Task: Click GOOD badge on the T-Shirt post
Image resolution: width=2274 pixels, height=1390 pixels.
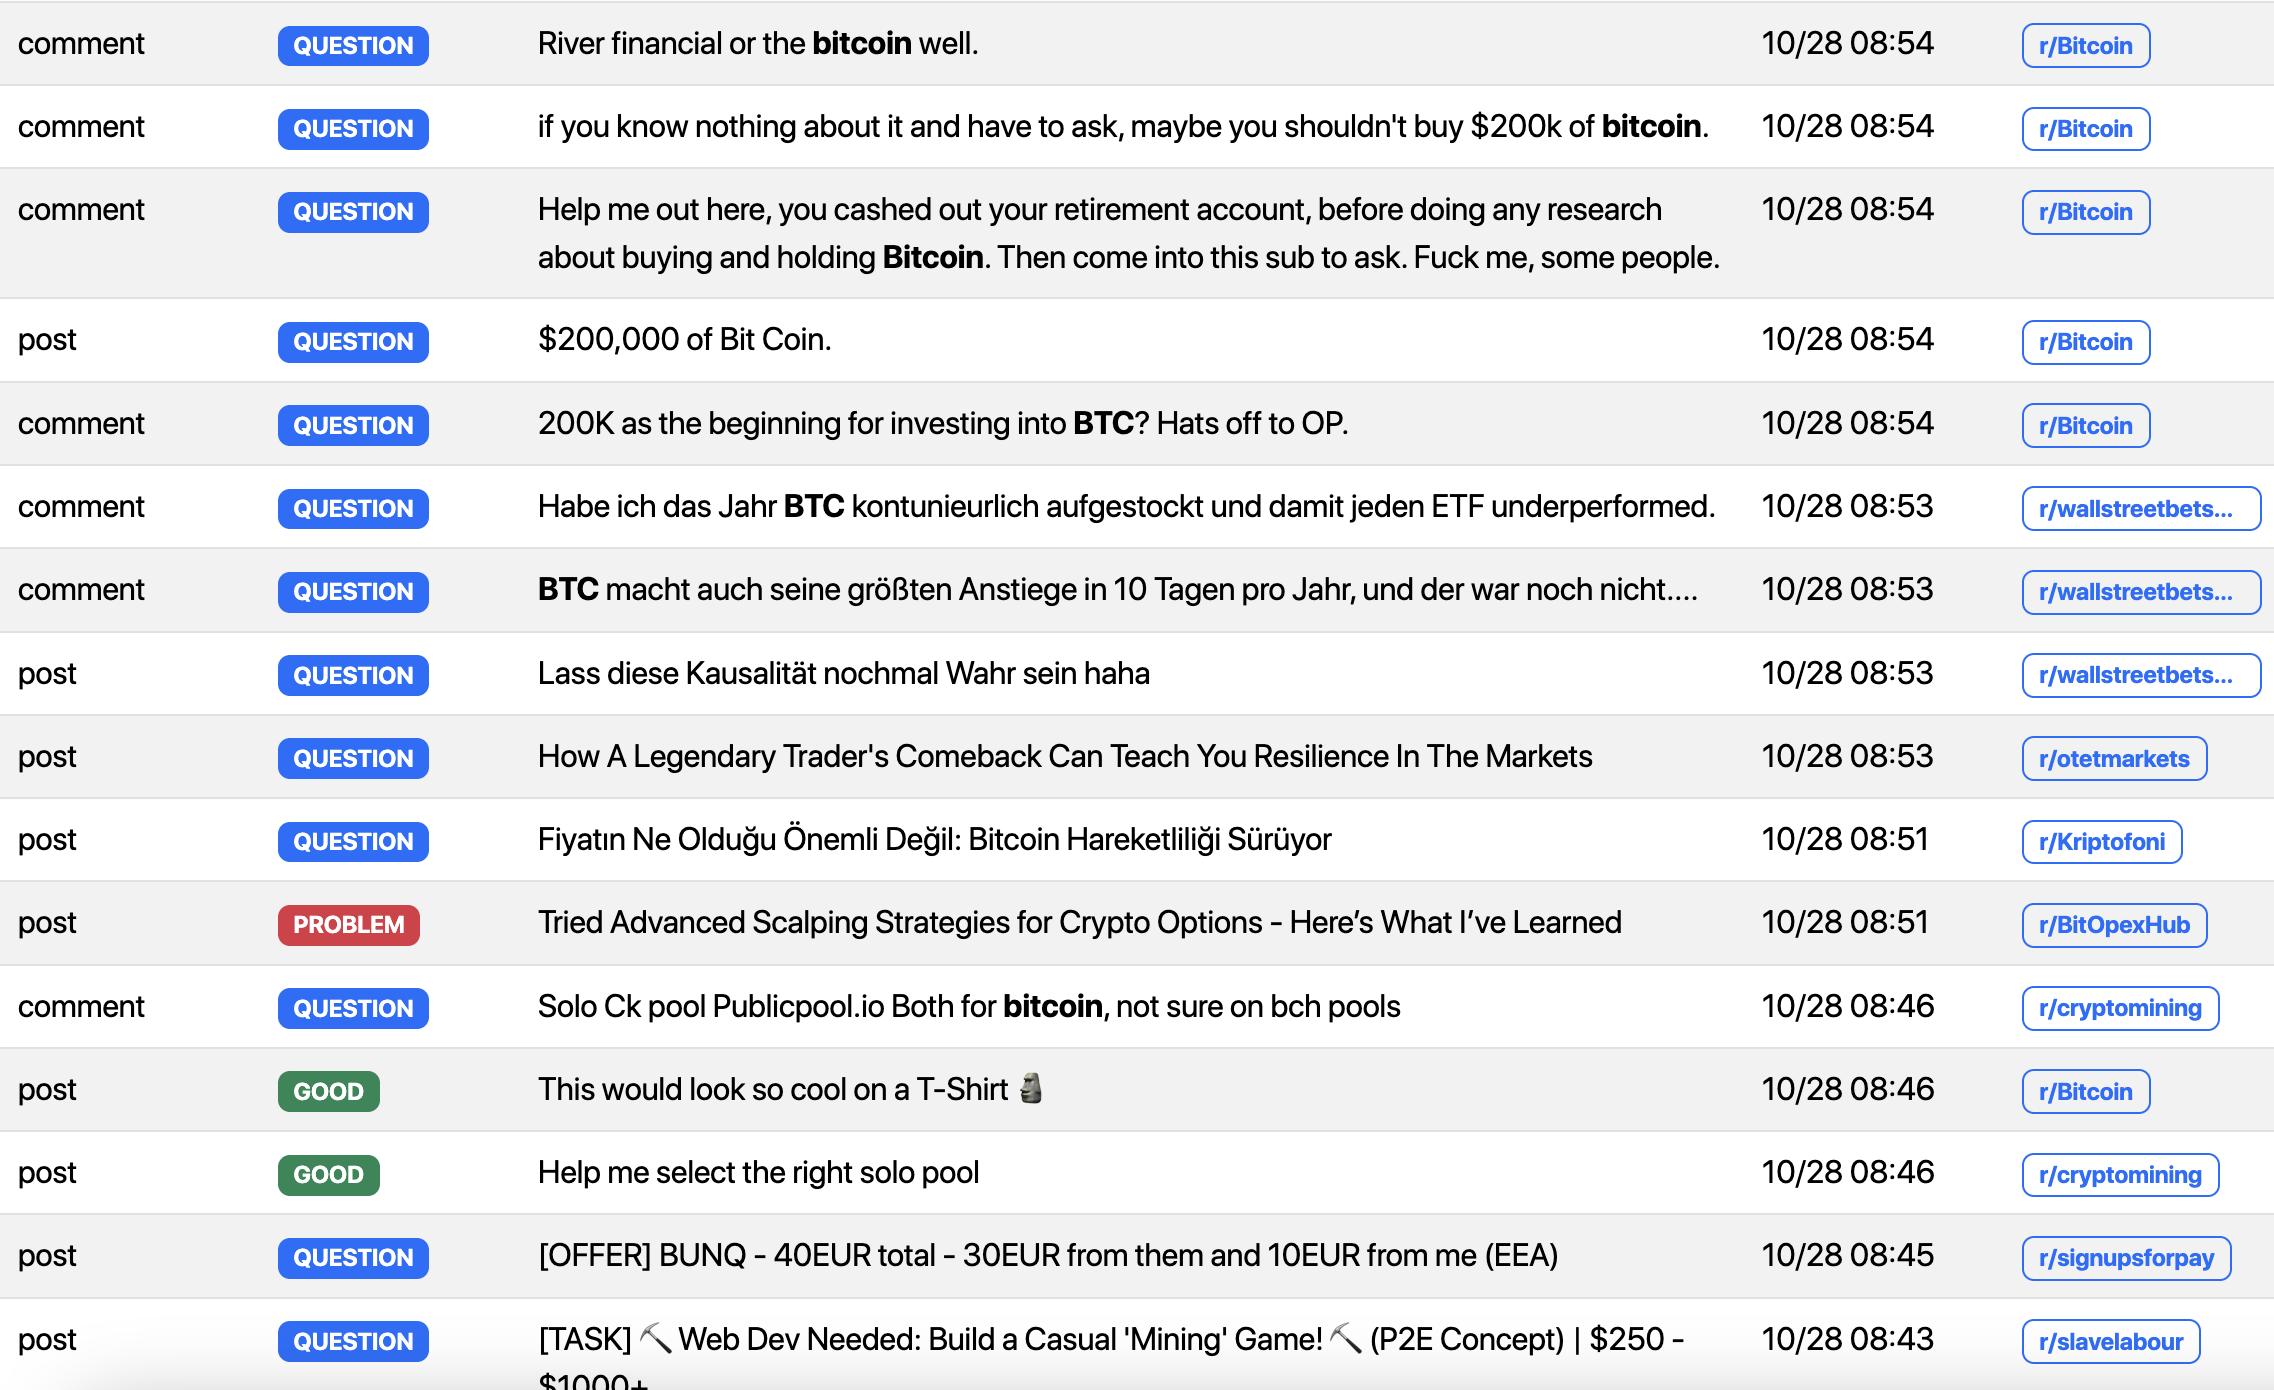Action: 328,1091
